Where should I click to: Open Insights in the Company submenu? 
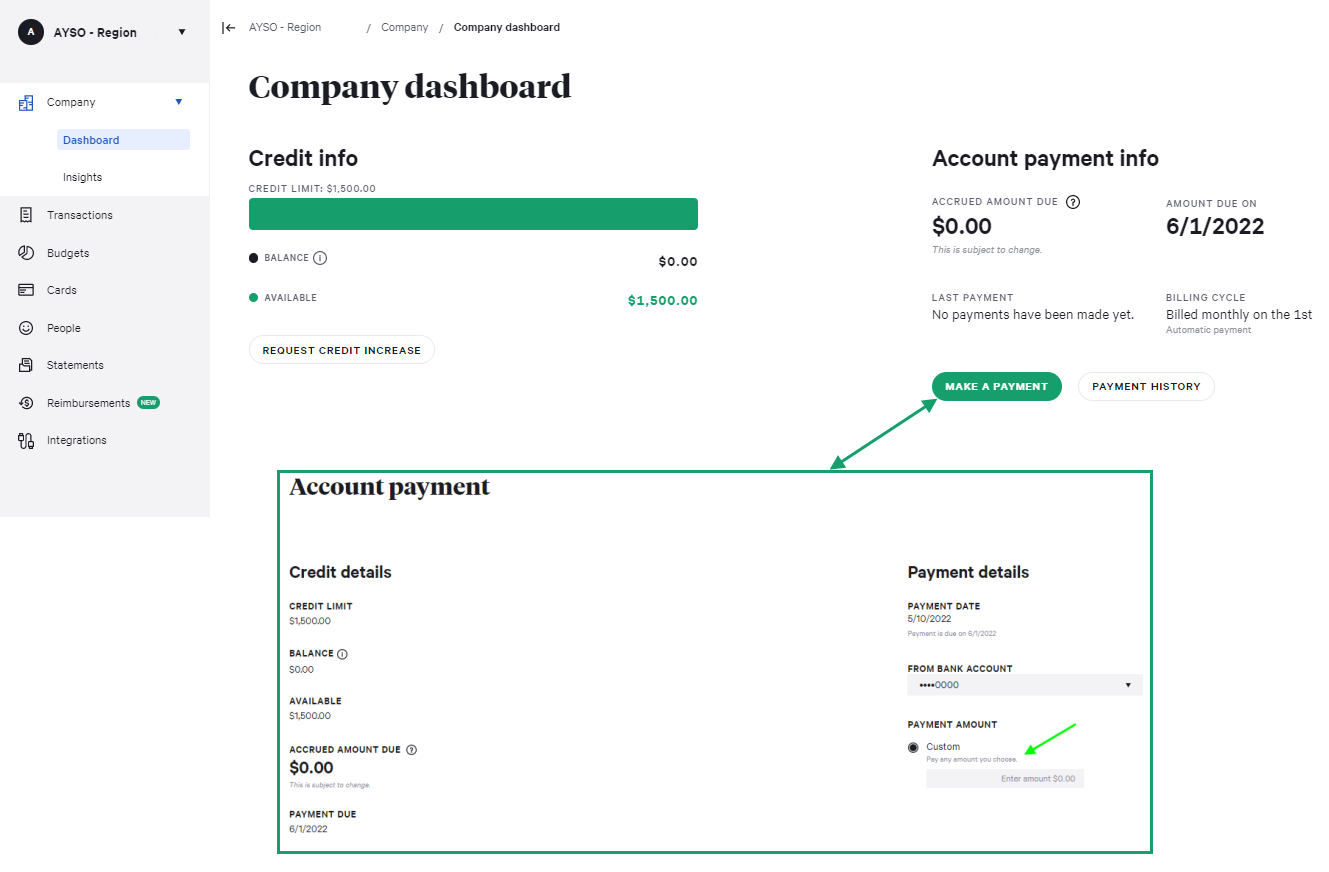pos(83,177)
